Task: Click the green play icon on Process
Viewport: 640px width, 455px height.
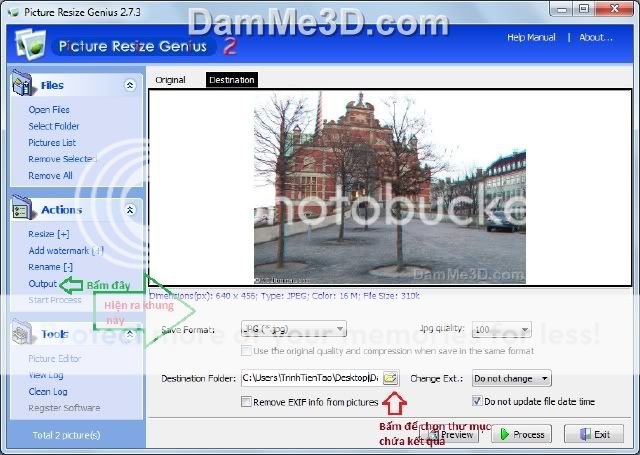Action: (x=504, y=435)
